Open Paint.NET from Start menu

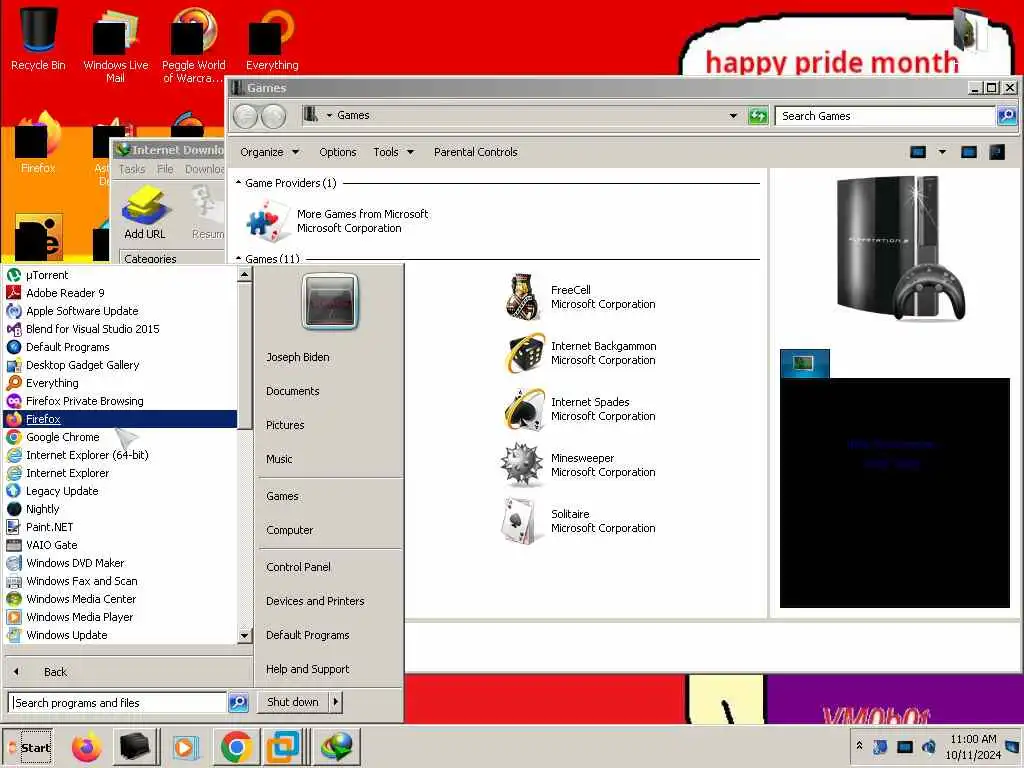pos(121,527)
